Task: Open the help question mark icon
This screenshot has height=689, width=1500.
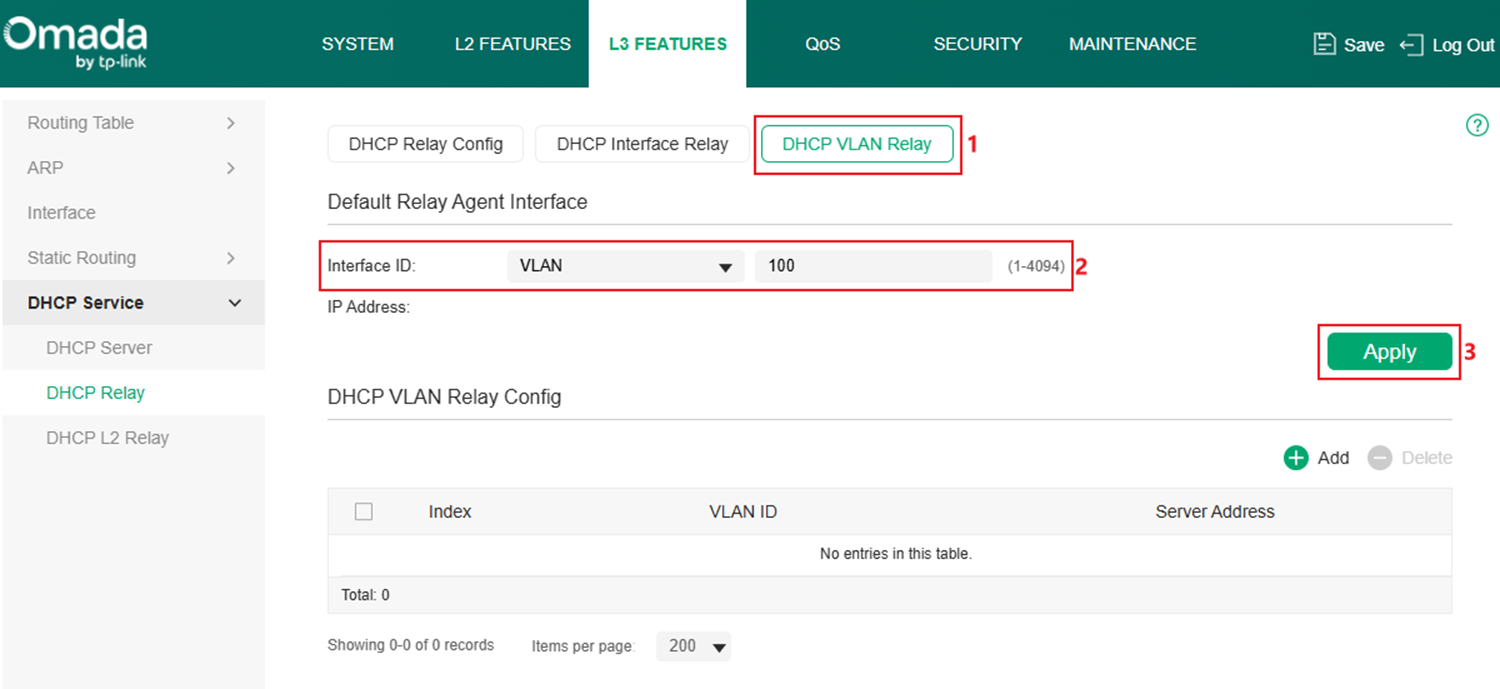Action: pyautogui.click(x=1477, y=125)
